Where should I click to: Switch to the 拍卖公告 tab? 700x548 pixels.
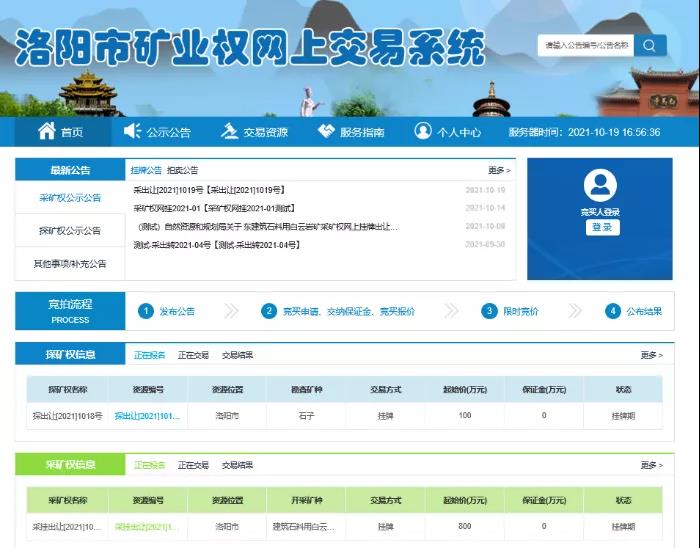coord(182,170)
